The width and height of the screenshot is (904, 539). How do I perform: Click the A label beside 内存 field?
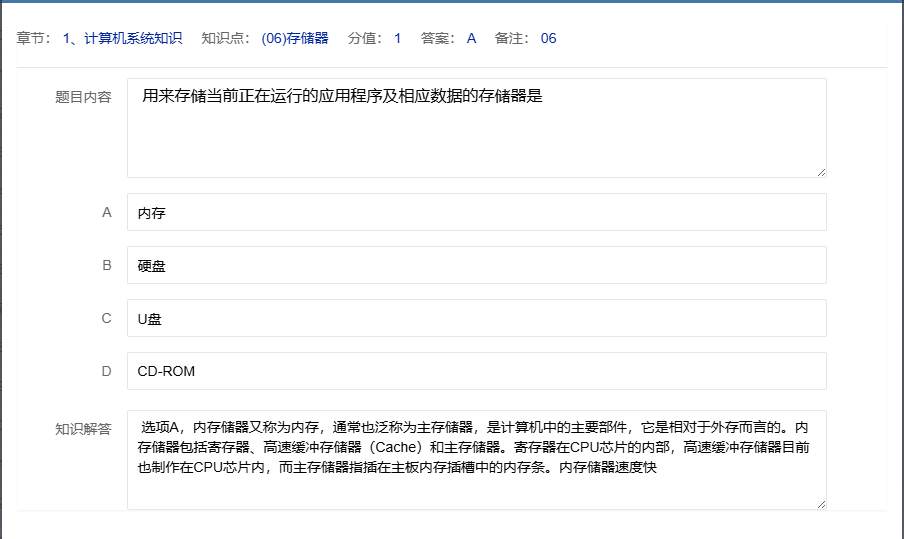click(x=107, y=212)
